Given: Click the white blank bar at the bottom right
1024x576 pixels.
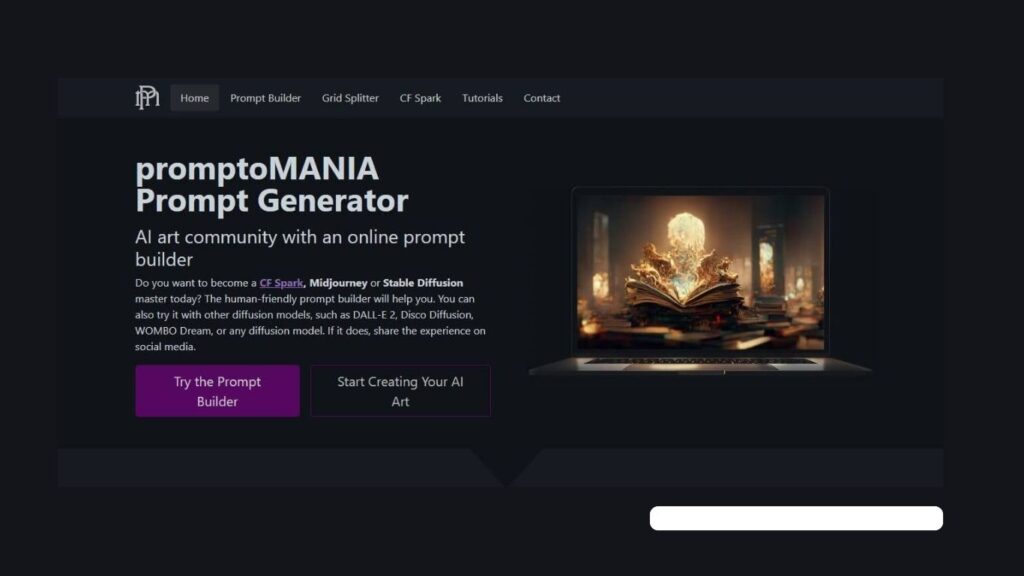Looking at the screenshot, I should [x=796, y=518].
